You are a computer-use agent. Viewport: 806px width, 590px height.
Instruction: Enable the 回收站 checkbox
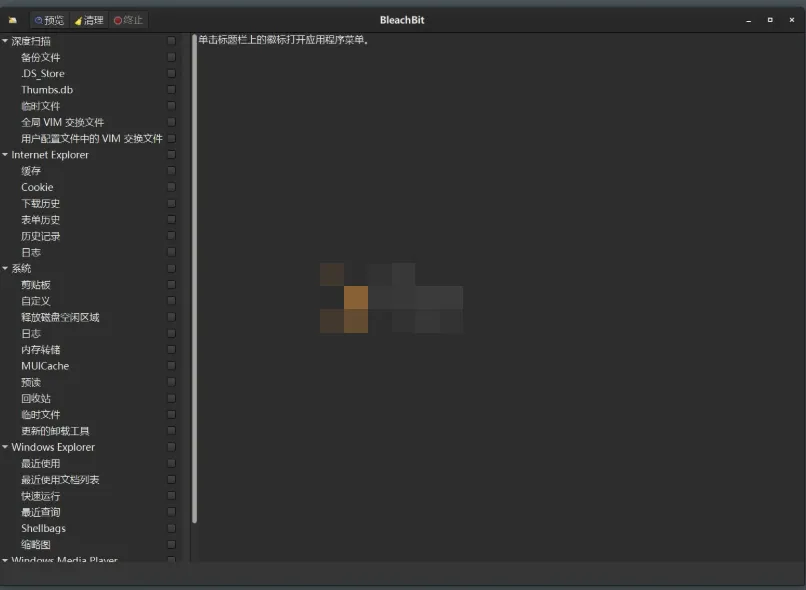click(x=172, y=398)
